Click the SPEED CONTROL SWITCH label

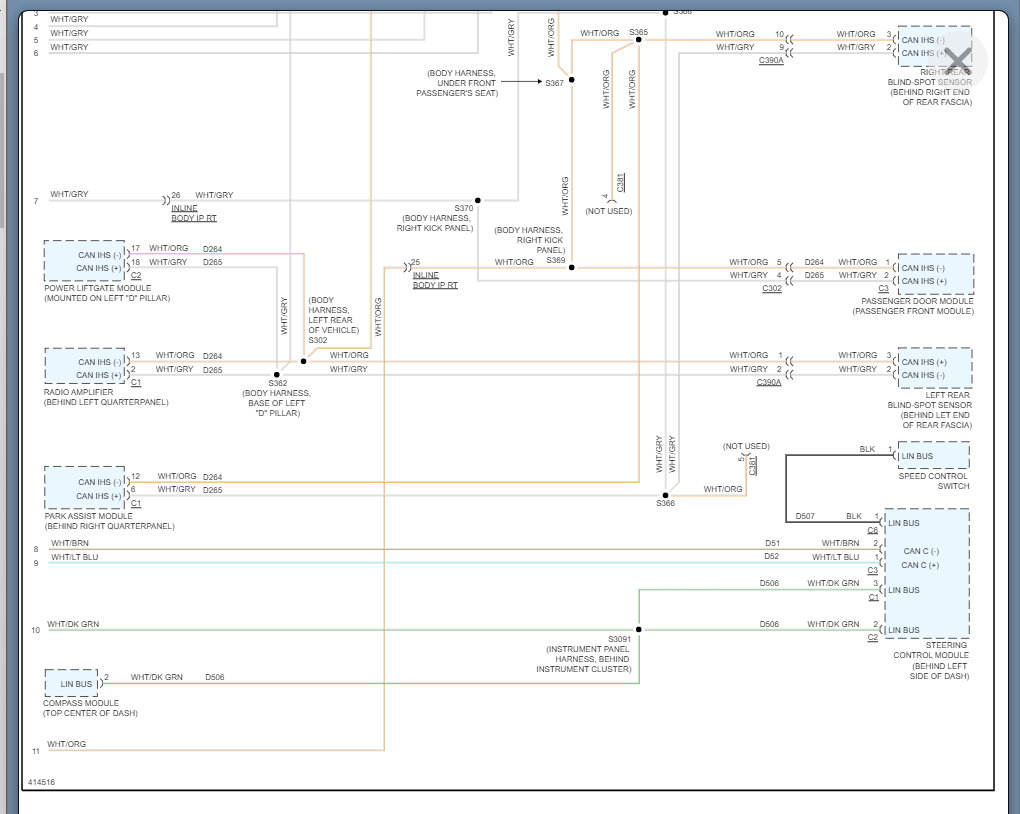(x=933, y=481)
